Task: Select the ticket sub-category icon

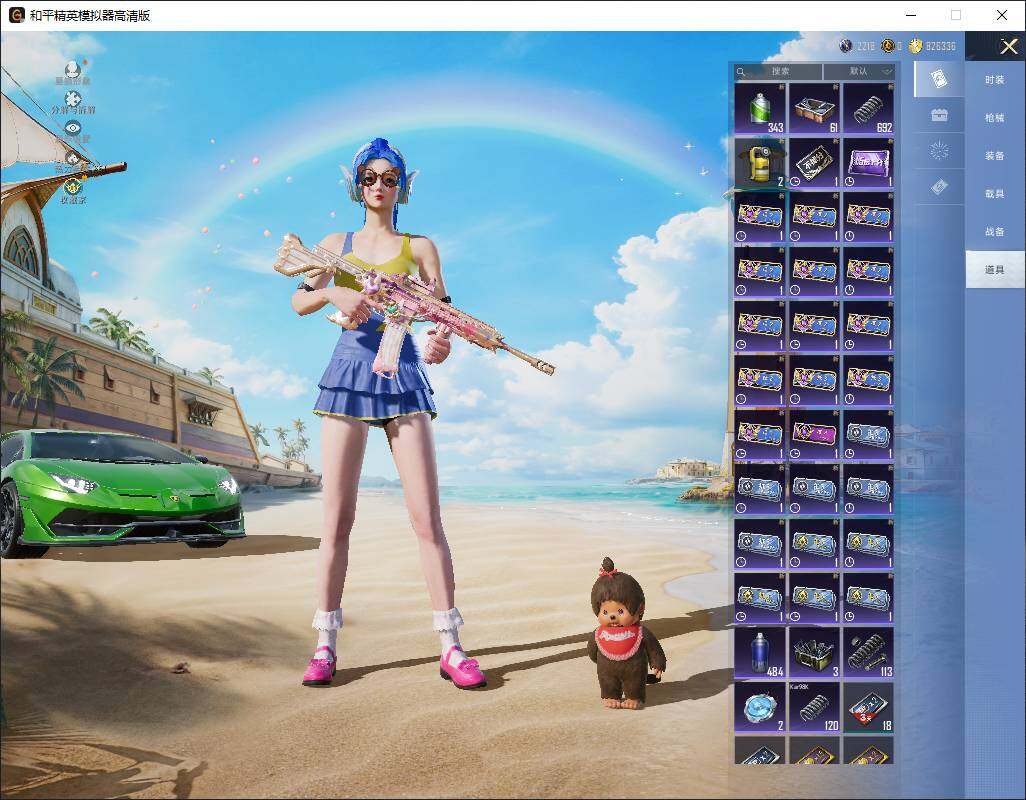Action: click(939, 187)
